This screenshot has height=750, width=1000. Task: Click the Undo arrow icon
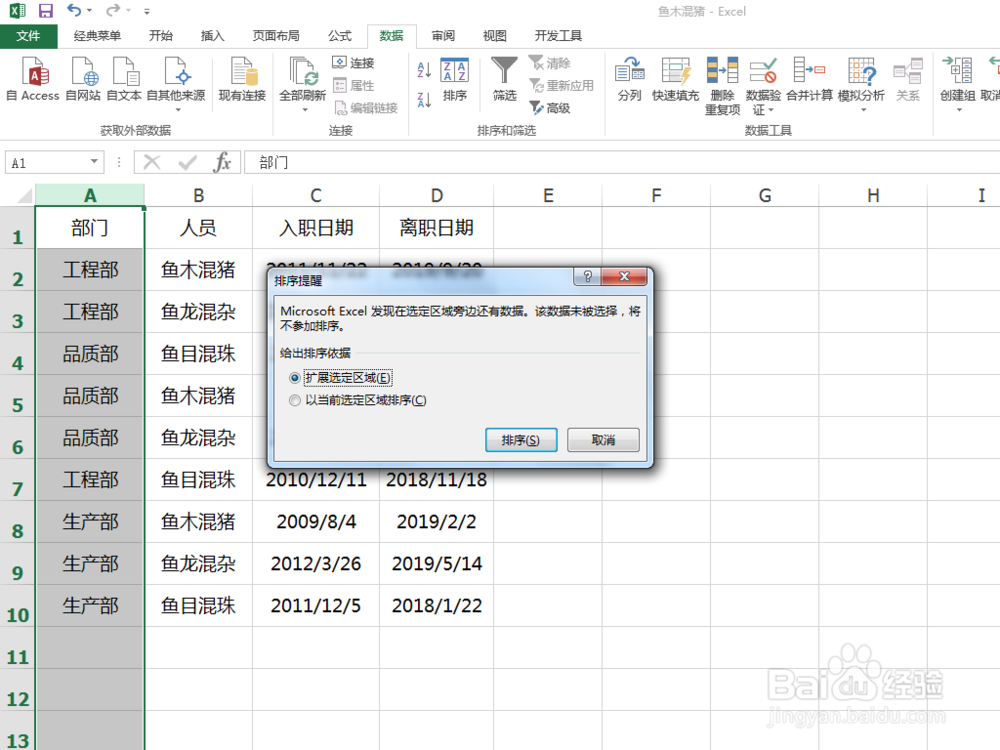74,10
